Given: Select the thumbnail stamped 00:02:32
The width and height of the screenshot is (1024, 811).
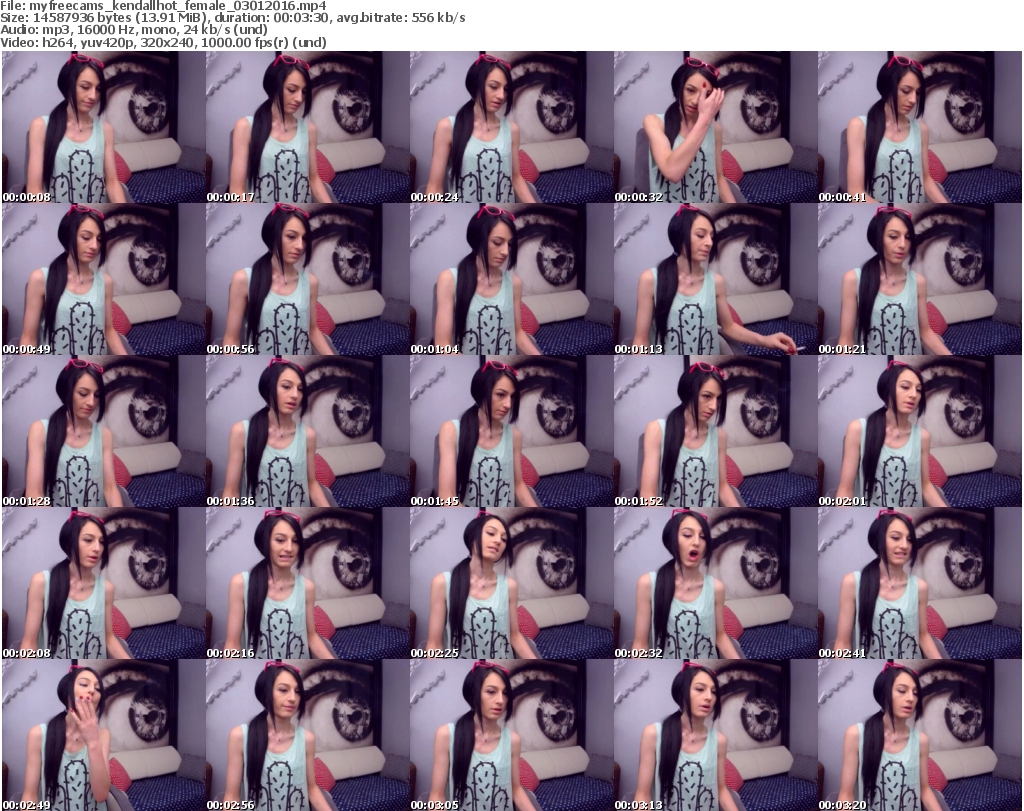Looking at the screenshot, I should click(715, 583).
